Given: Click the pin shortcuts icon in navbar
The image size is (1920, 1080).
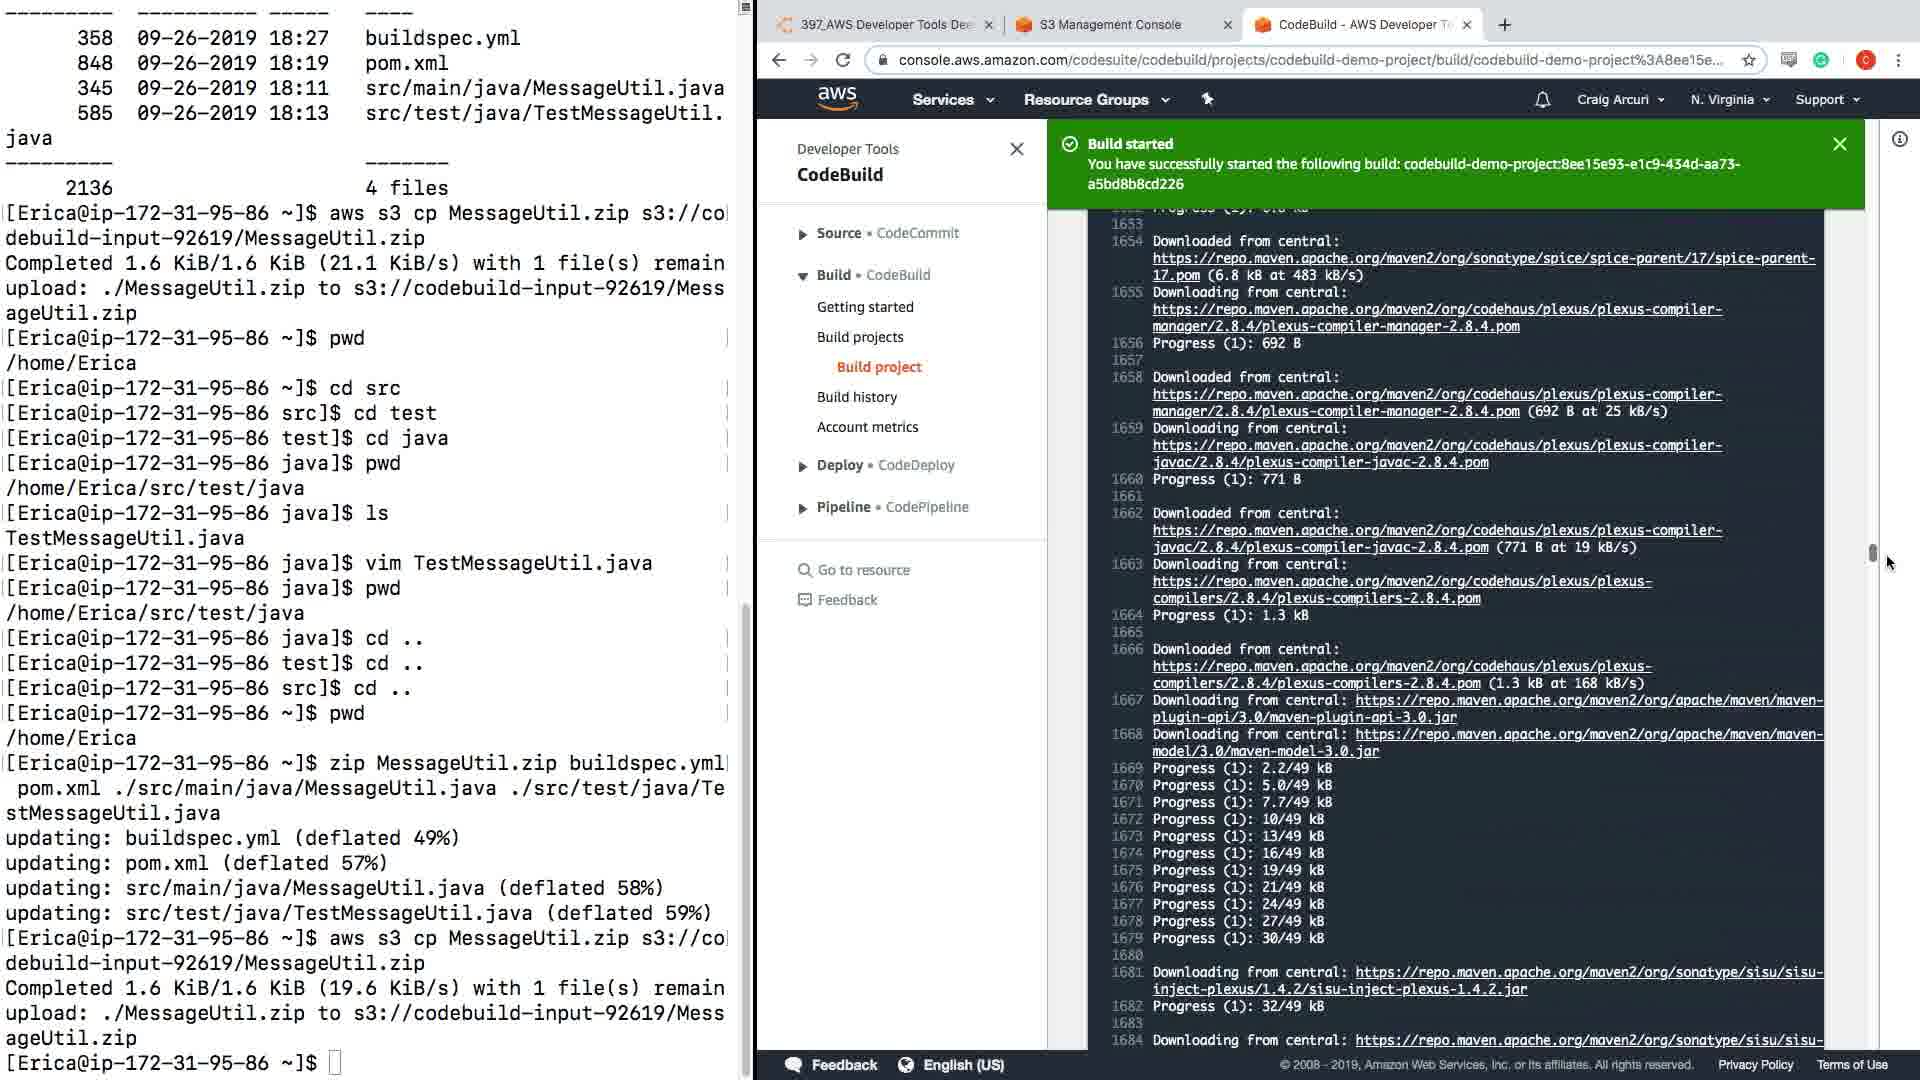Looking at the screenshot, I should coord(1207,99).
